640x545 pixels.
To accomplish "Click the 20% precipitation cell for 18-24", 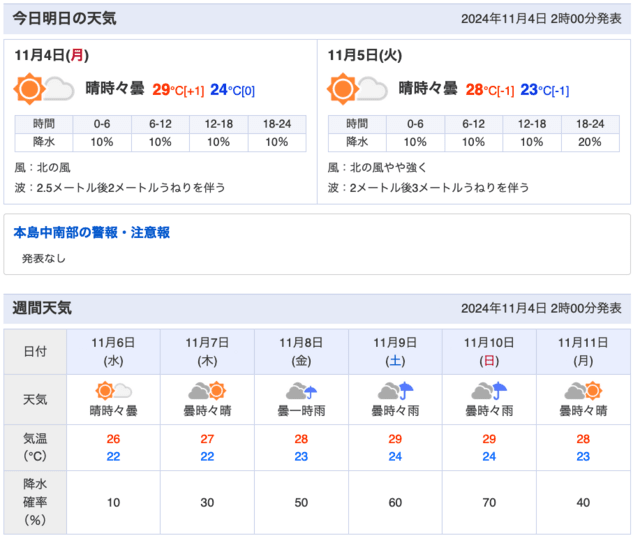I will (590, 142).
